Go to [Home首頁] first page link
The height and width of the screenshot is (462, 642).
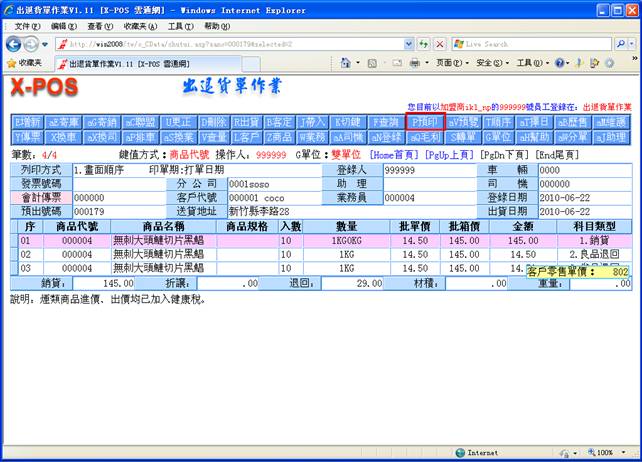click(395, 156)
